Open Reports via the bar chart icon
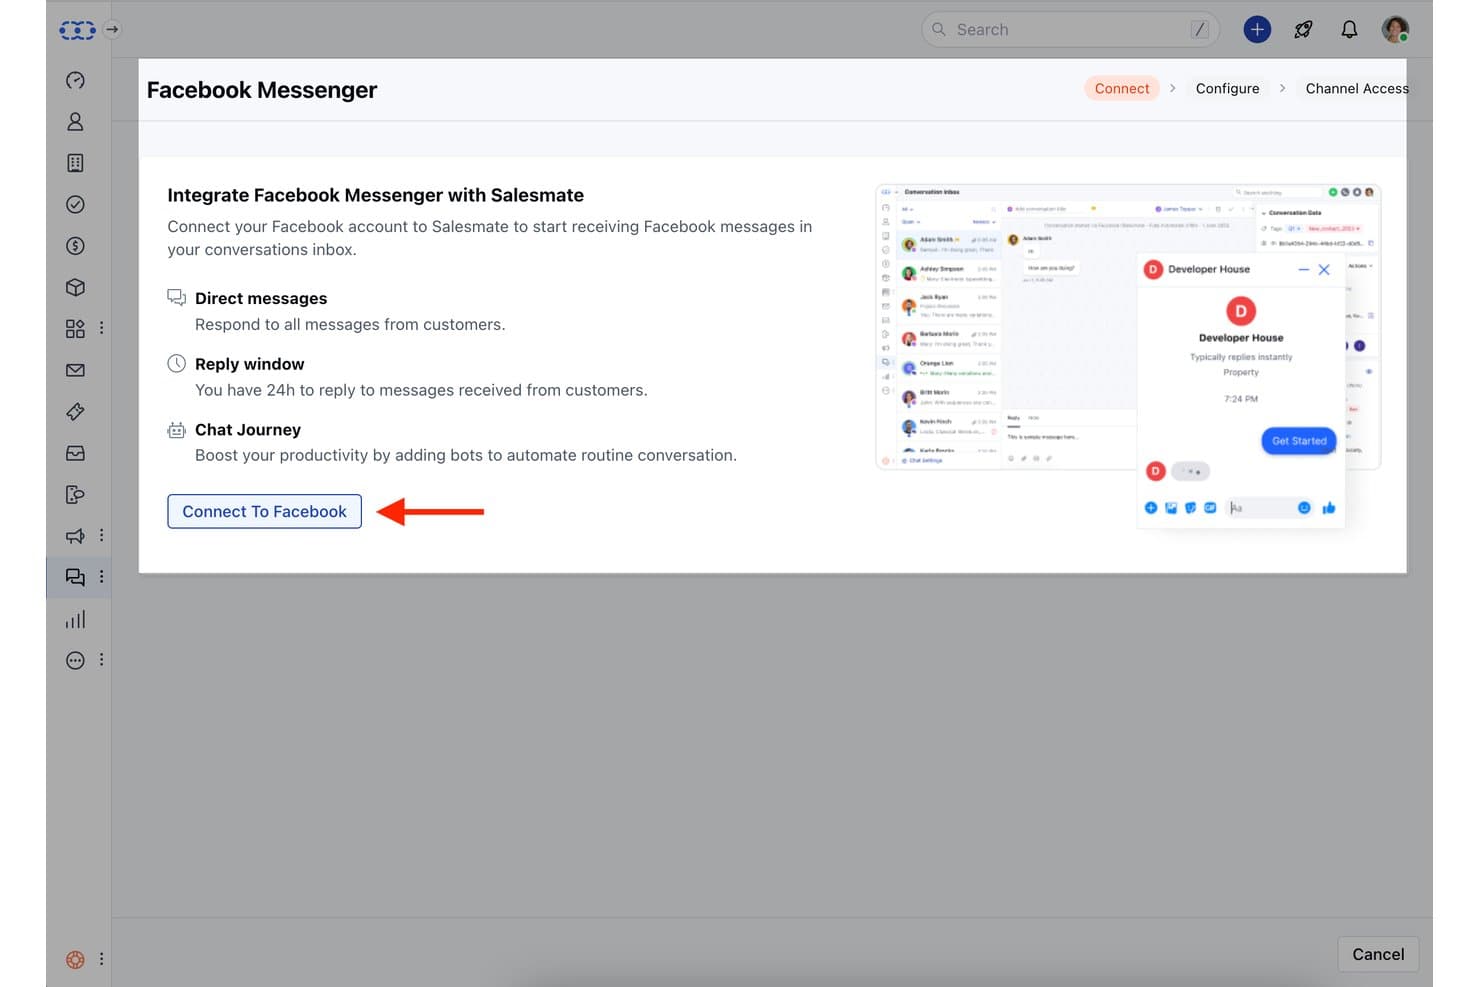The height and width of the screenshot is (987, 1480). tap(75, 619)
